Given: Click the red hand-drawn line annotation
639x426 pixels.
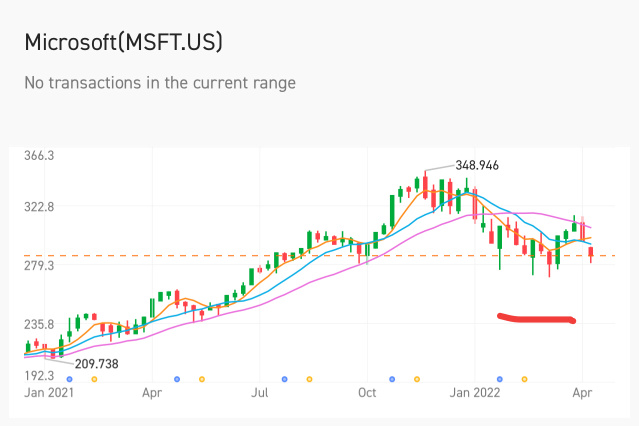Looking at the screenshot, I should (x=537, y=320).
